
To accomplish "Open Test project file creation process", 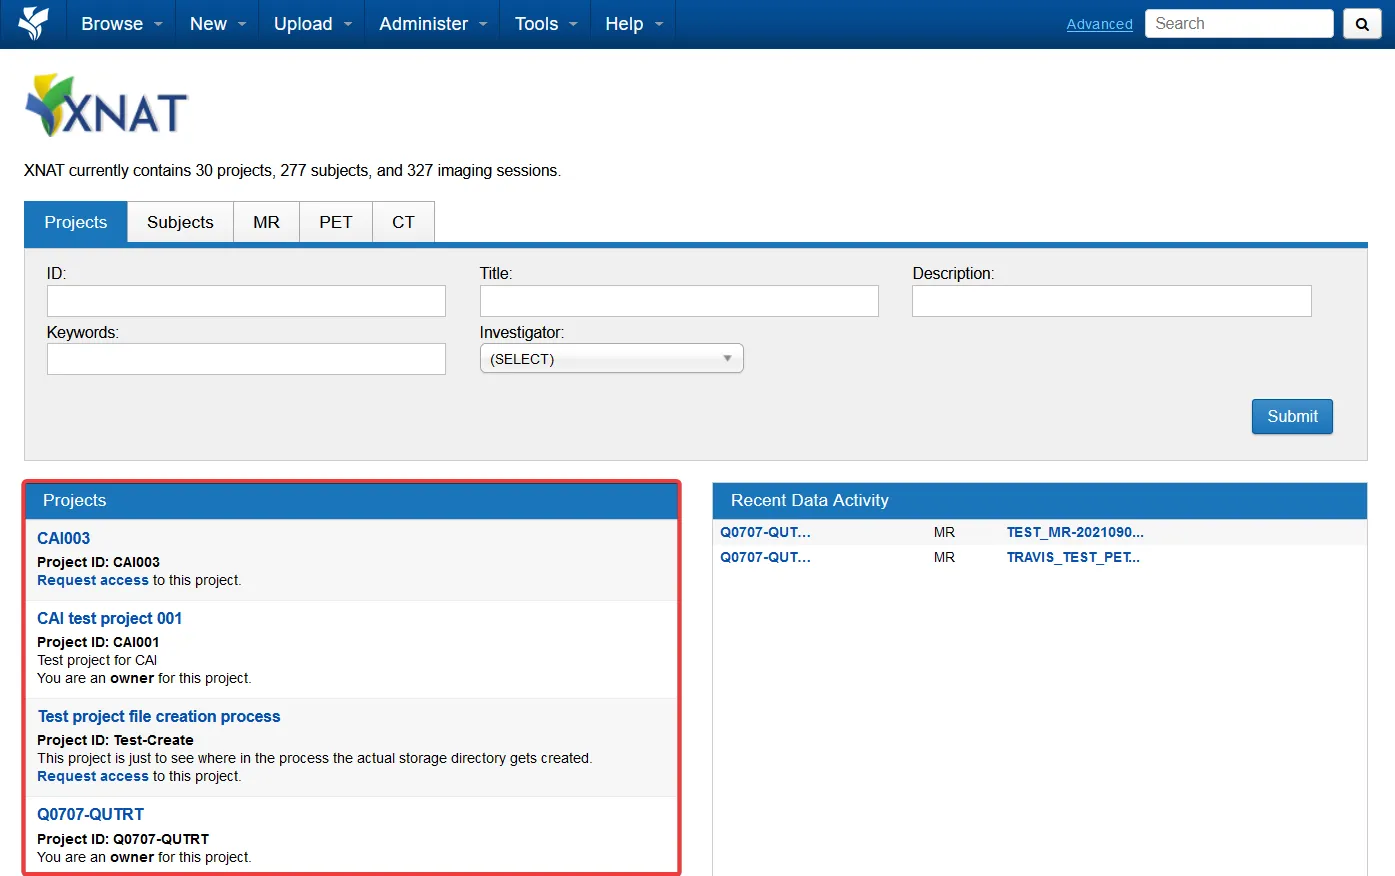I will [x=159, y=716].
